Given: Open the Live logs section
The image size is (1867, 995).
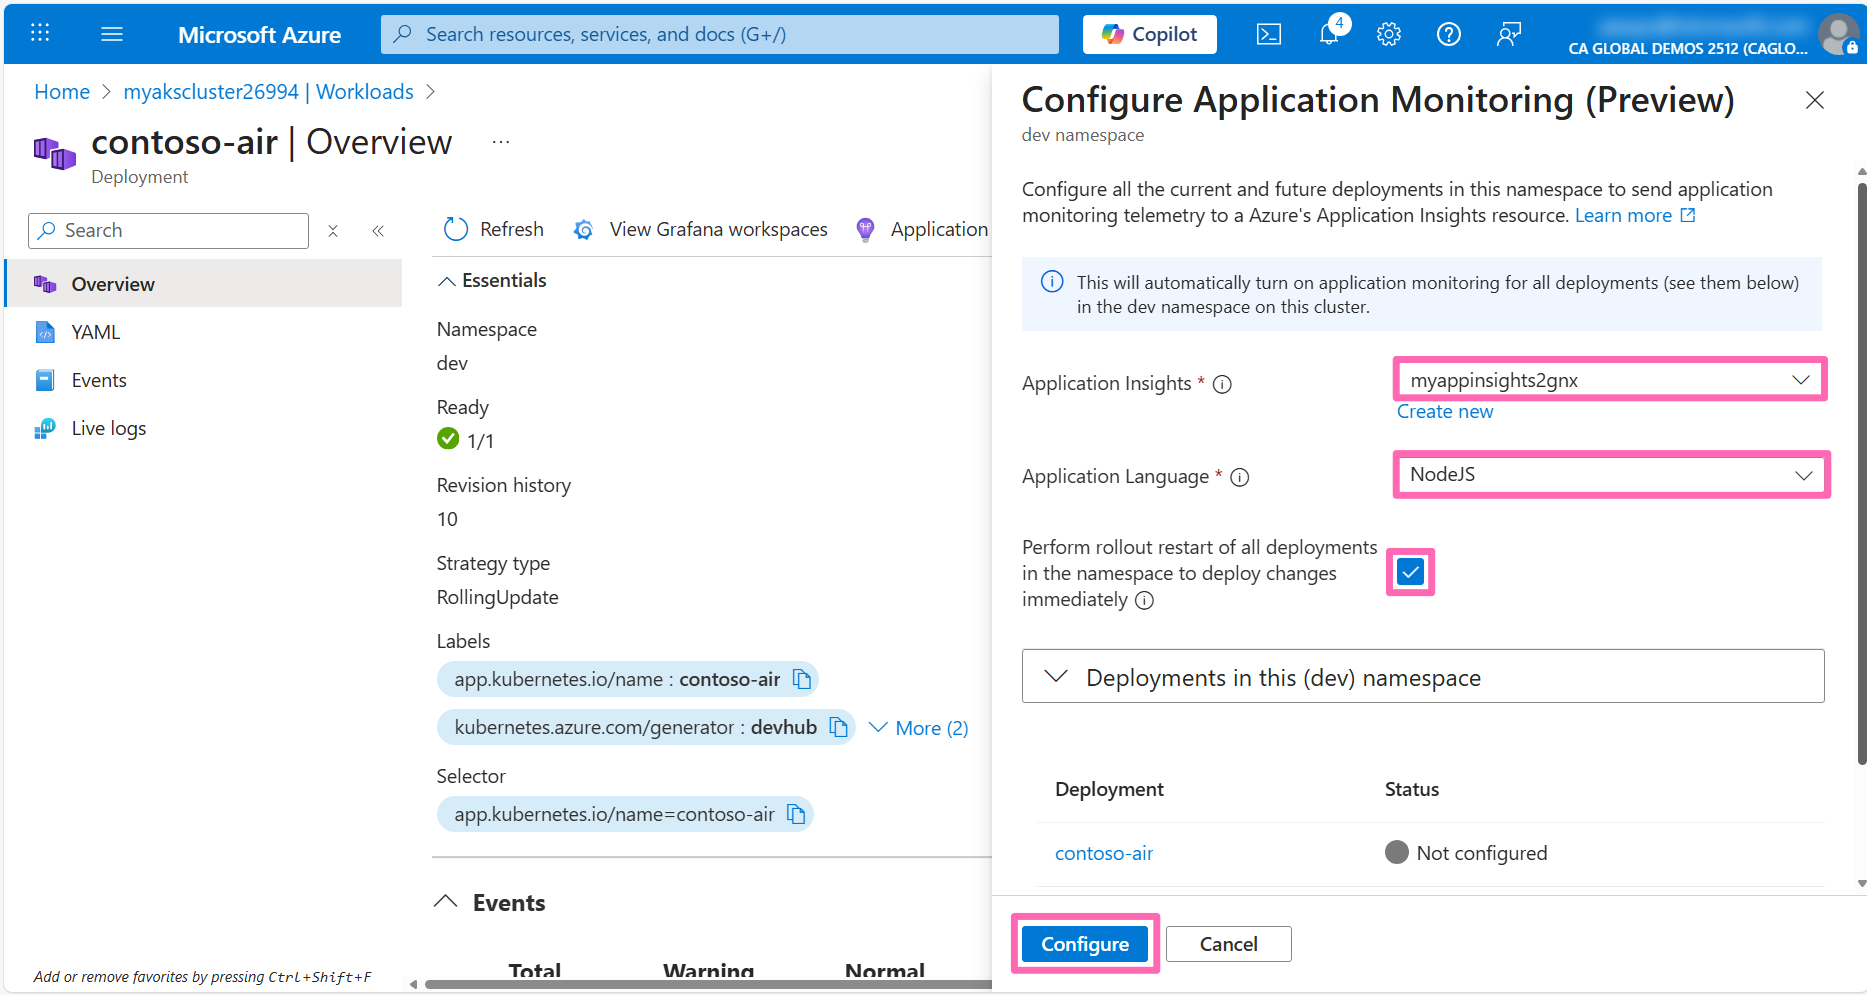Looking at the screenshot, I should [x=107, y=427].
